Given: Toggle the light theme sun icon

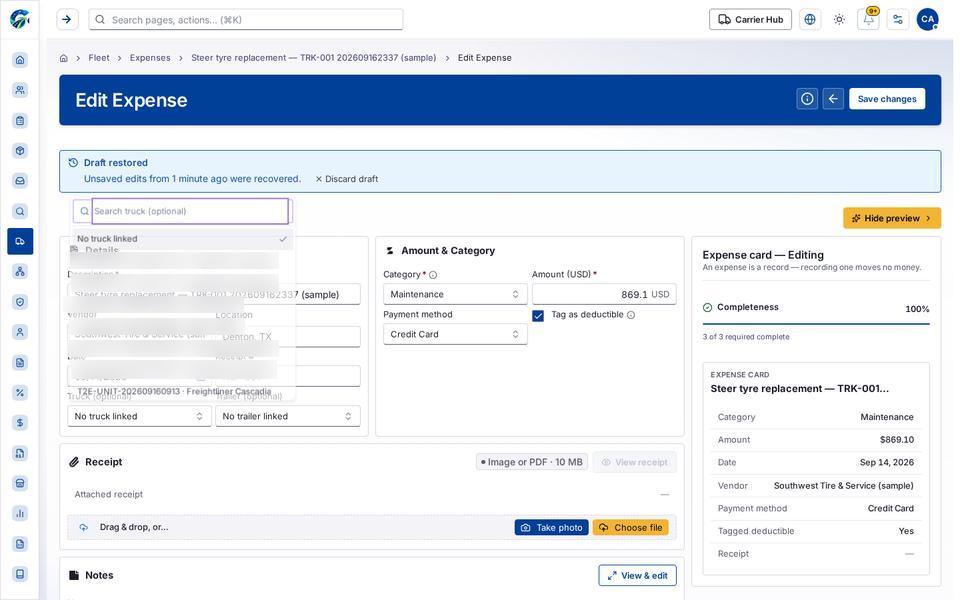Looking at the screenshot, I should [x=839, y=19].
